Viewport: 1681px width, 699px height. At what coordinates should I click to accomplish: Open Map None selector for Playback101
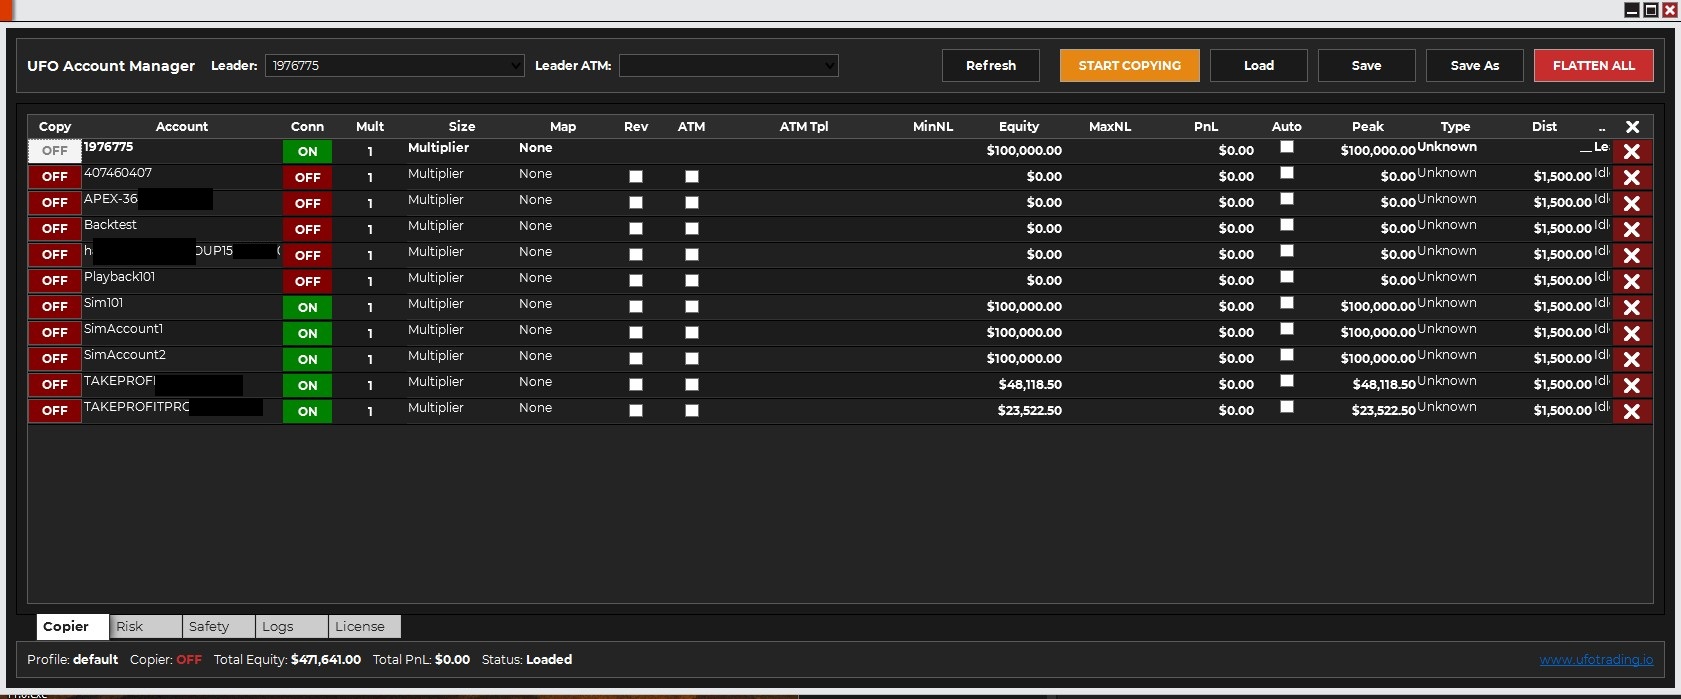tap(535, 278)
